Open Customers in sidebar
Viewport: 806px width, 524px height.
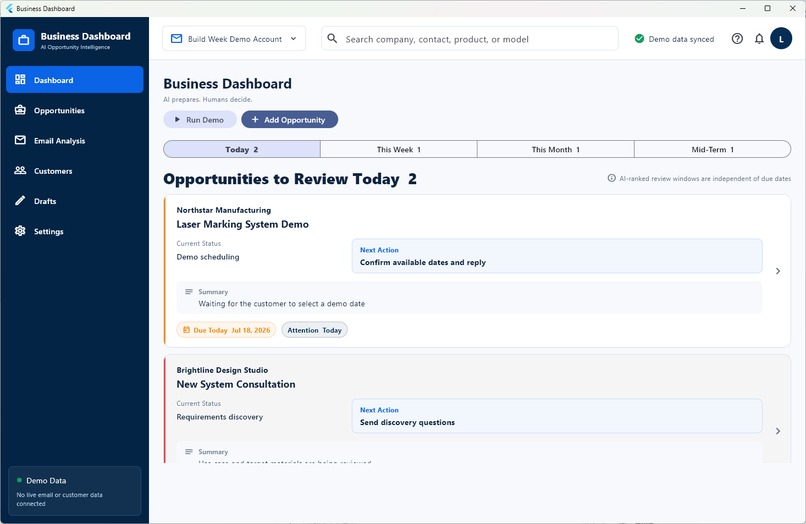75,171
